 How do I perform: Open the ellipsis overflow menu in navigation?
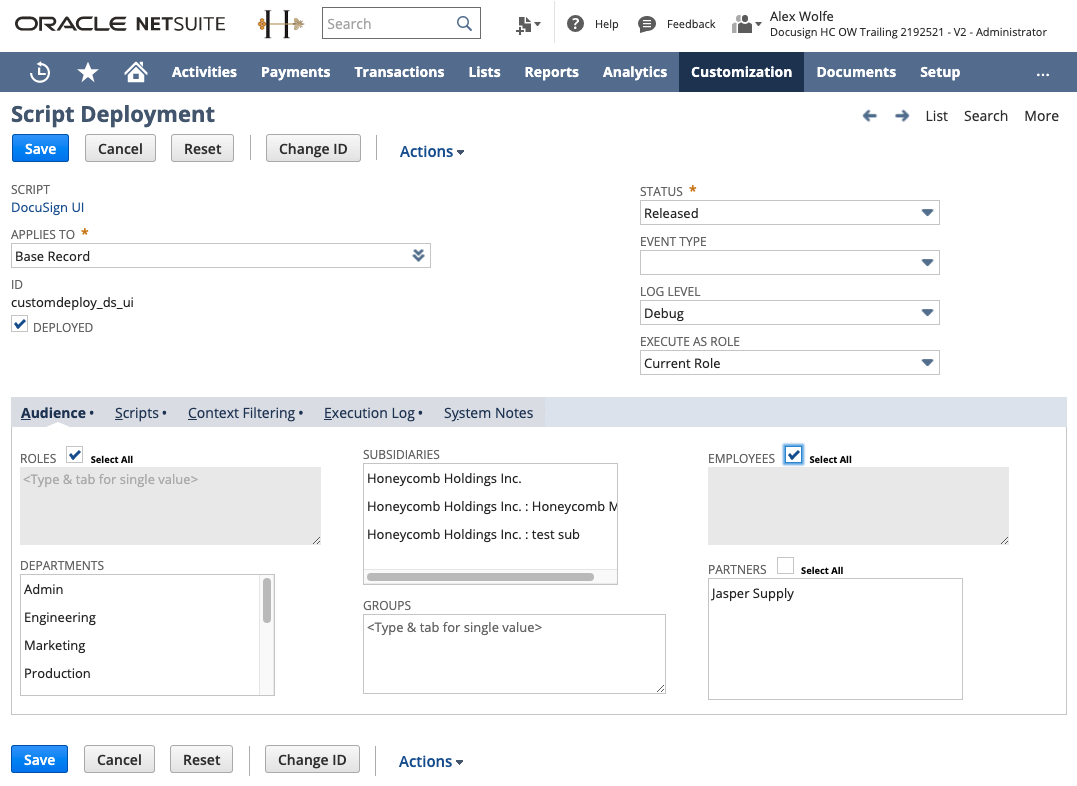tap(1043, 74)
